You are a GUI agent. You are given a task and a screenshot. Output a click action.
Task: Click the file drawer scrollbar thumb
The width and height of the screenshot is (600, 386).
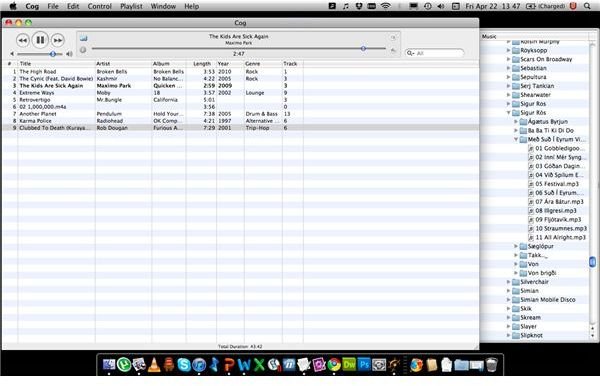(x=592, y=262)
